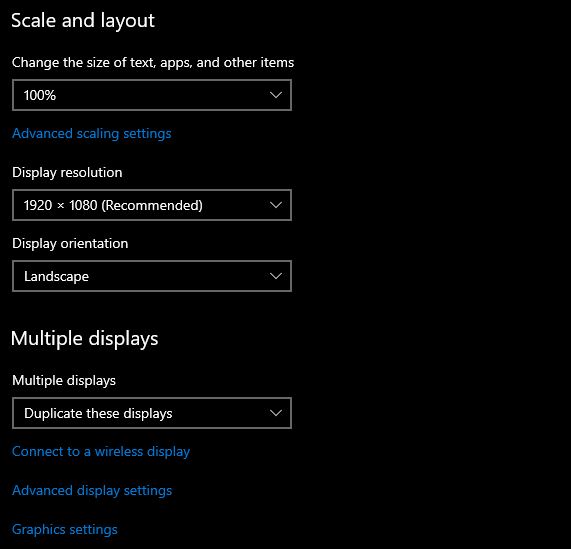Click the chevron arrow next to Landscape
571x549 pixels.
click(276, 276)
